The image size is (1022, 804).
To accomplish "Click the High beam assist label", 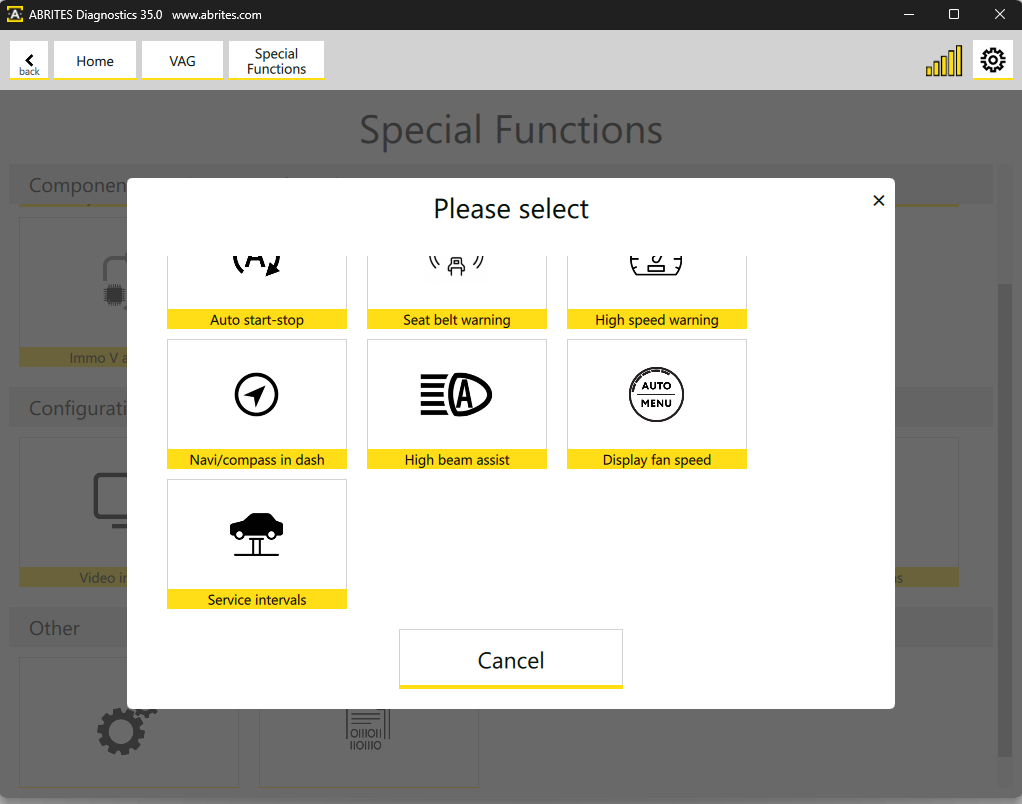I will point(456,459).
